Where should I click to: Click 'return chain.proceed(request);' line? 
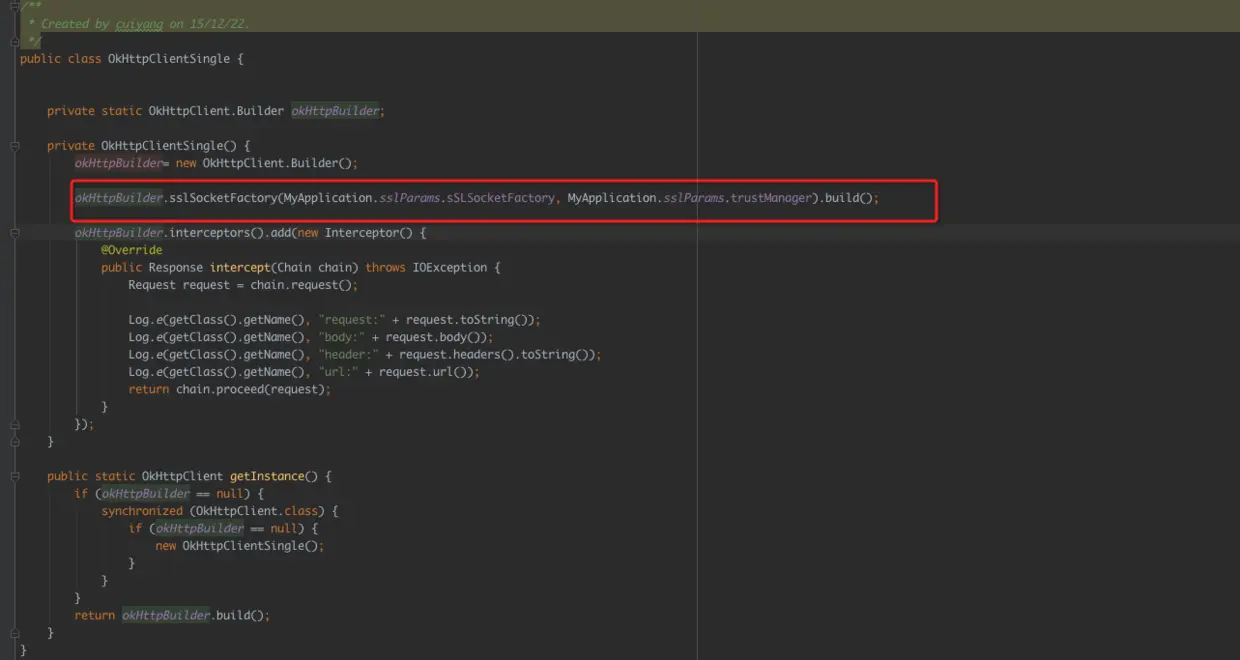(x=229, y=389)
